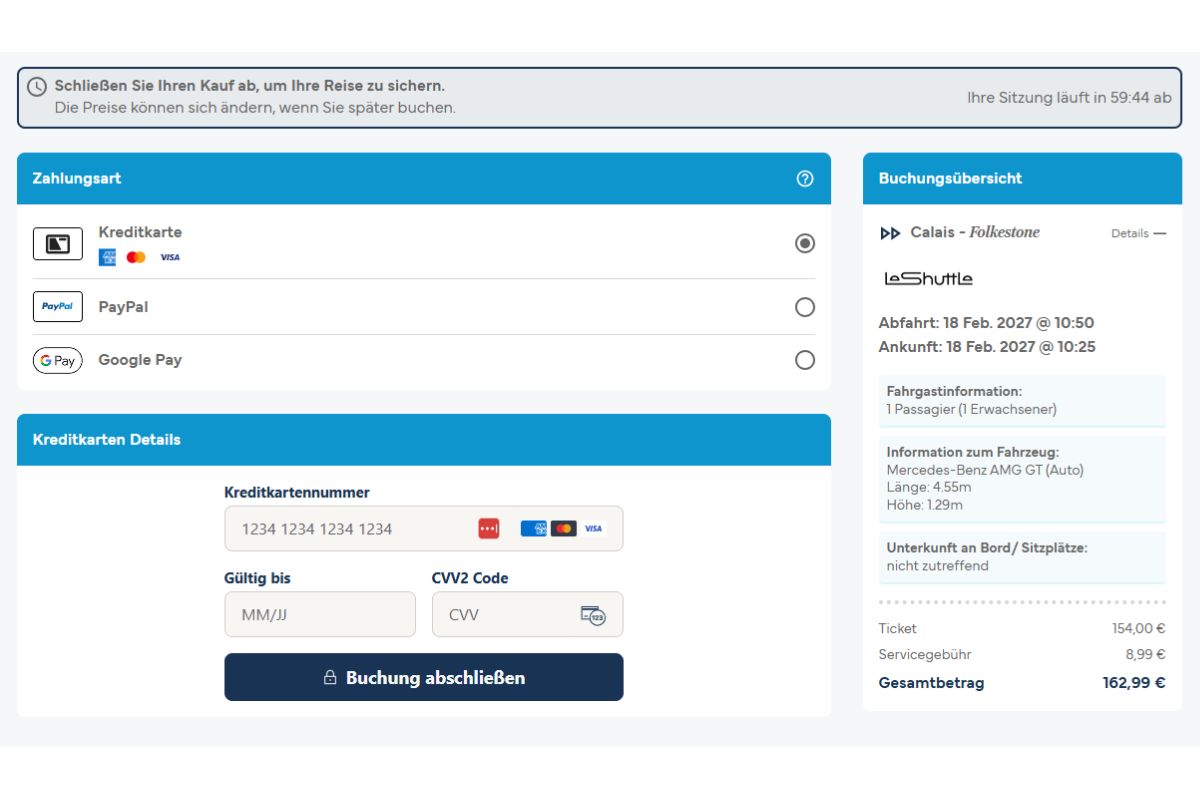Click the Kreditkarte card icon
This screenshot has height=800, width=1200.
pos(58,243)
